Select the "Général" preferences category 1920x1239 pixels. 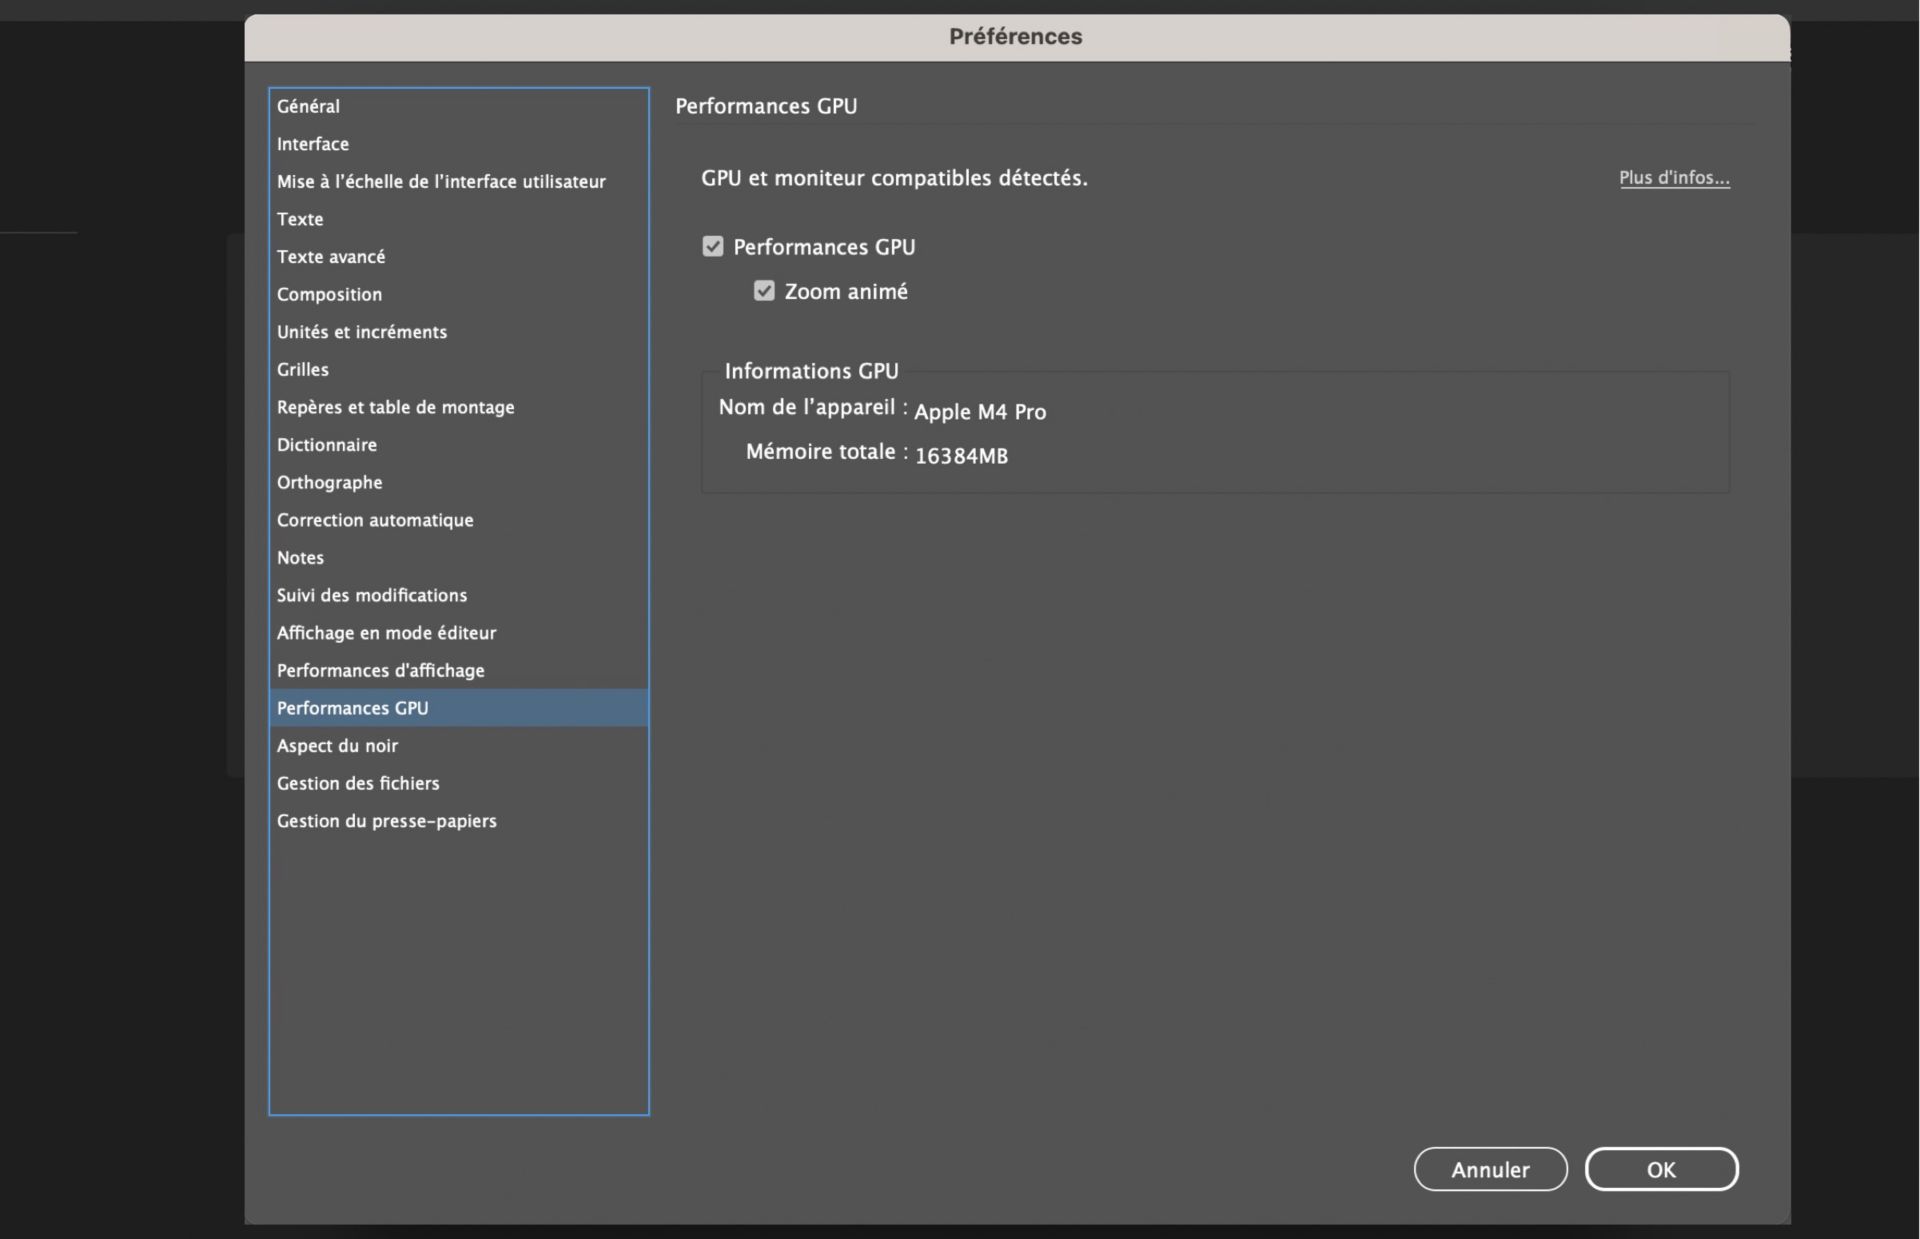(308, 106)
